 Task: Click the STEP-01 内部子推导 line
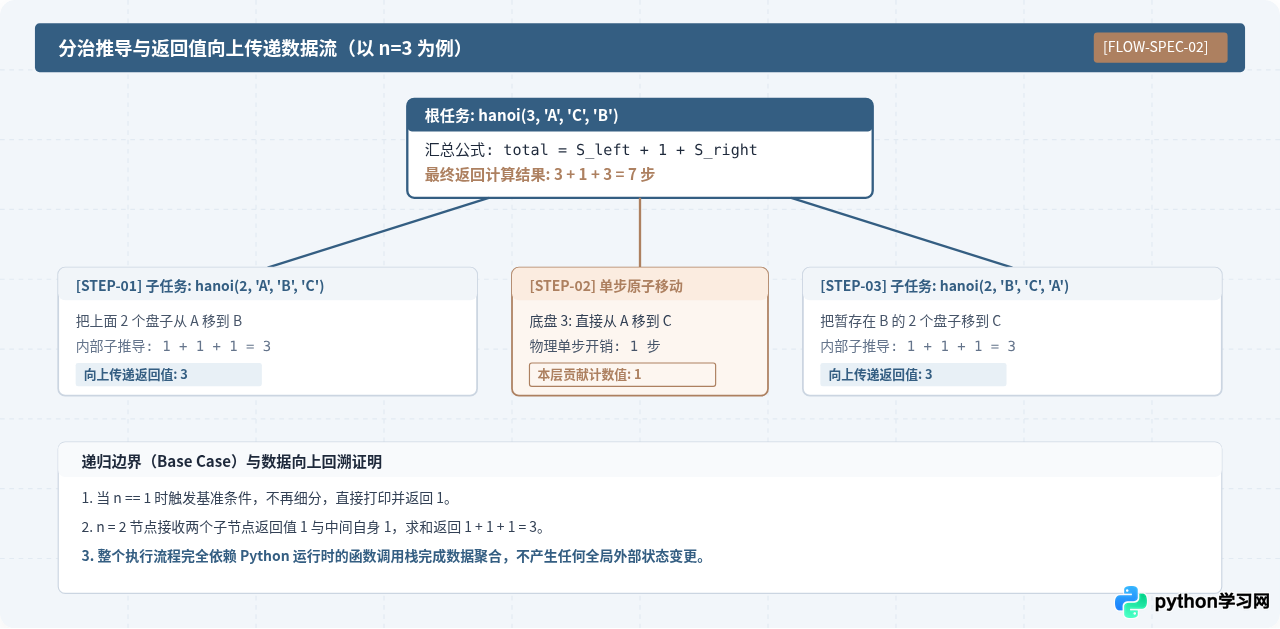pyautogui.click(x=173, y=346)
